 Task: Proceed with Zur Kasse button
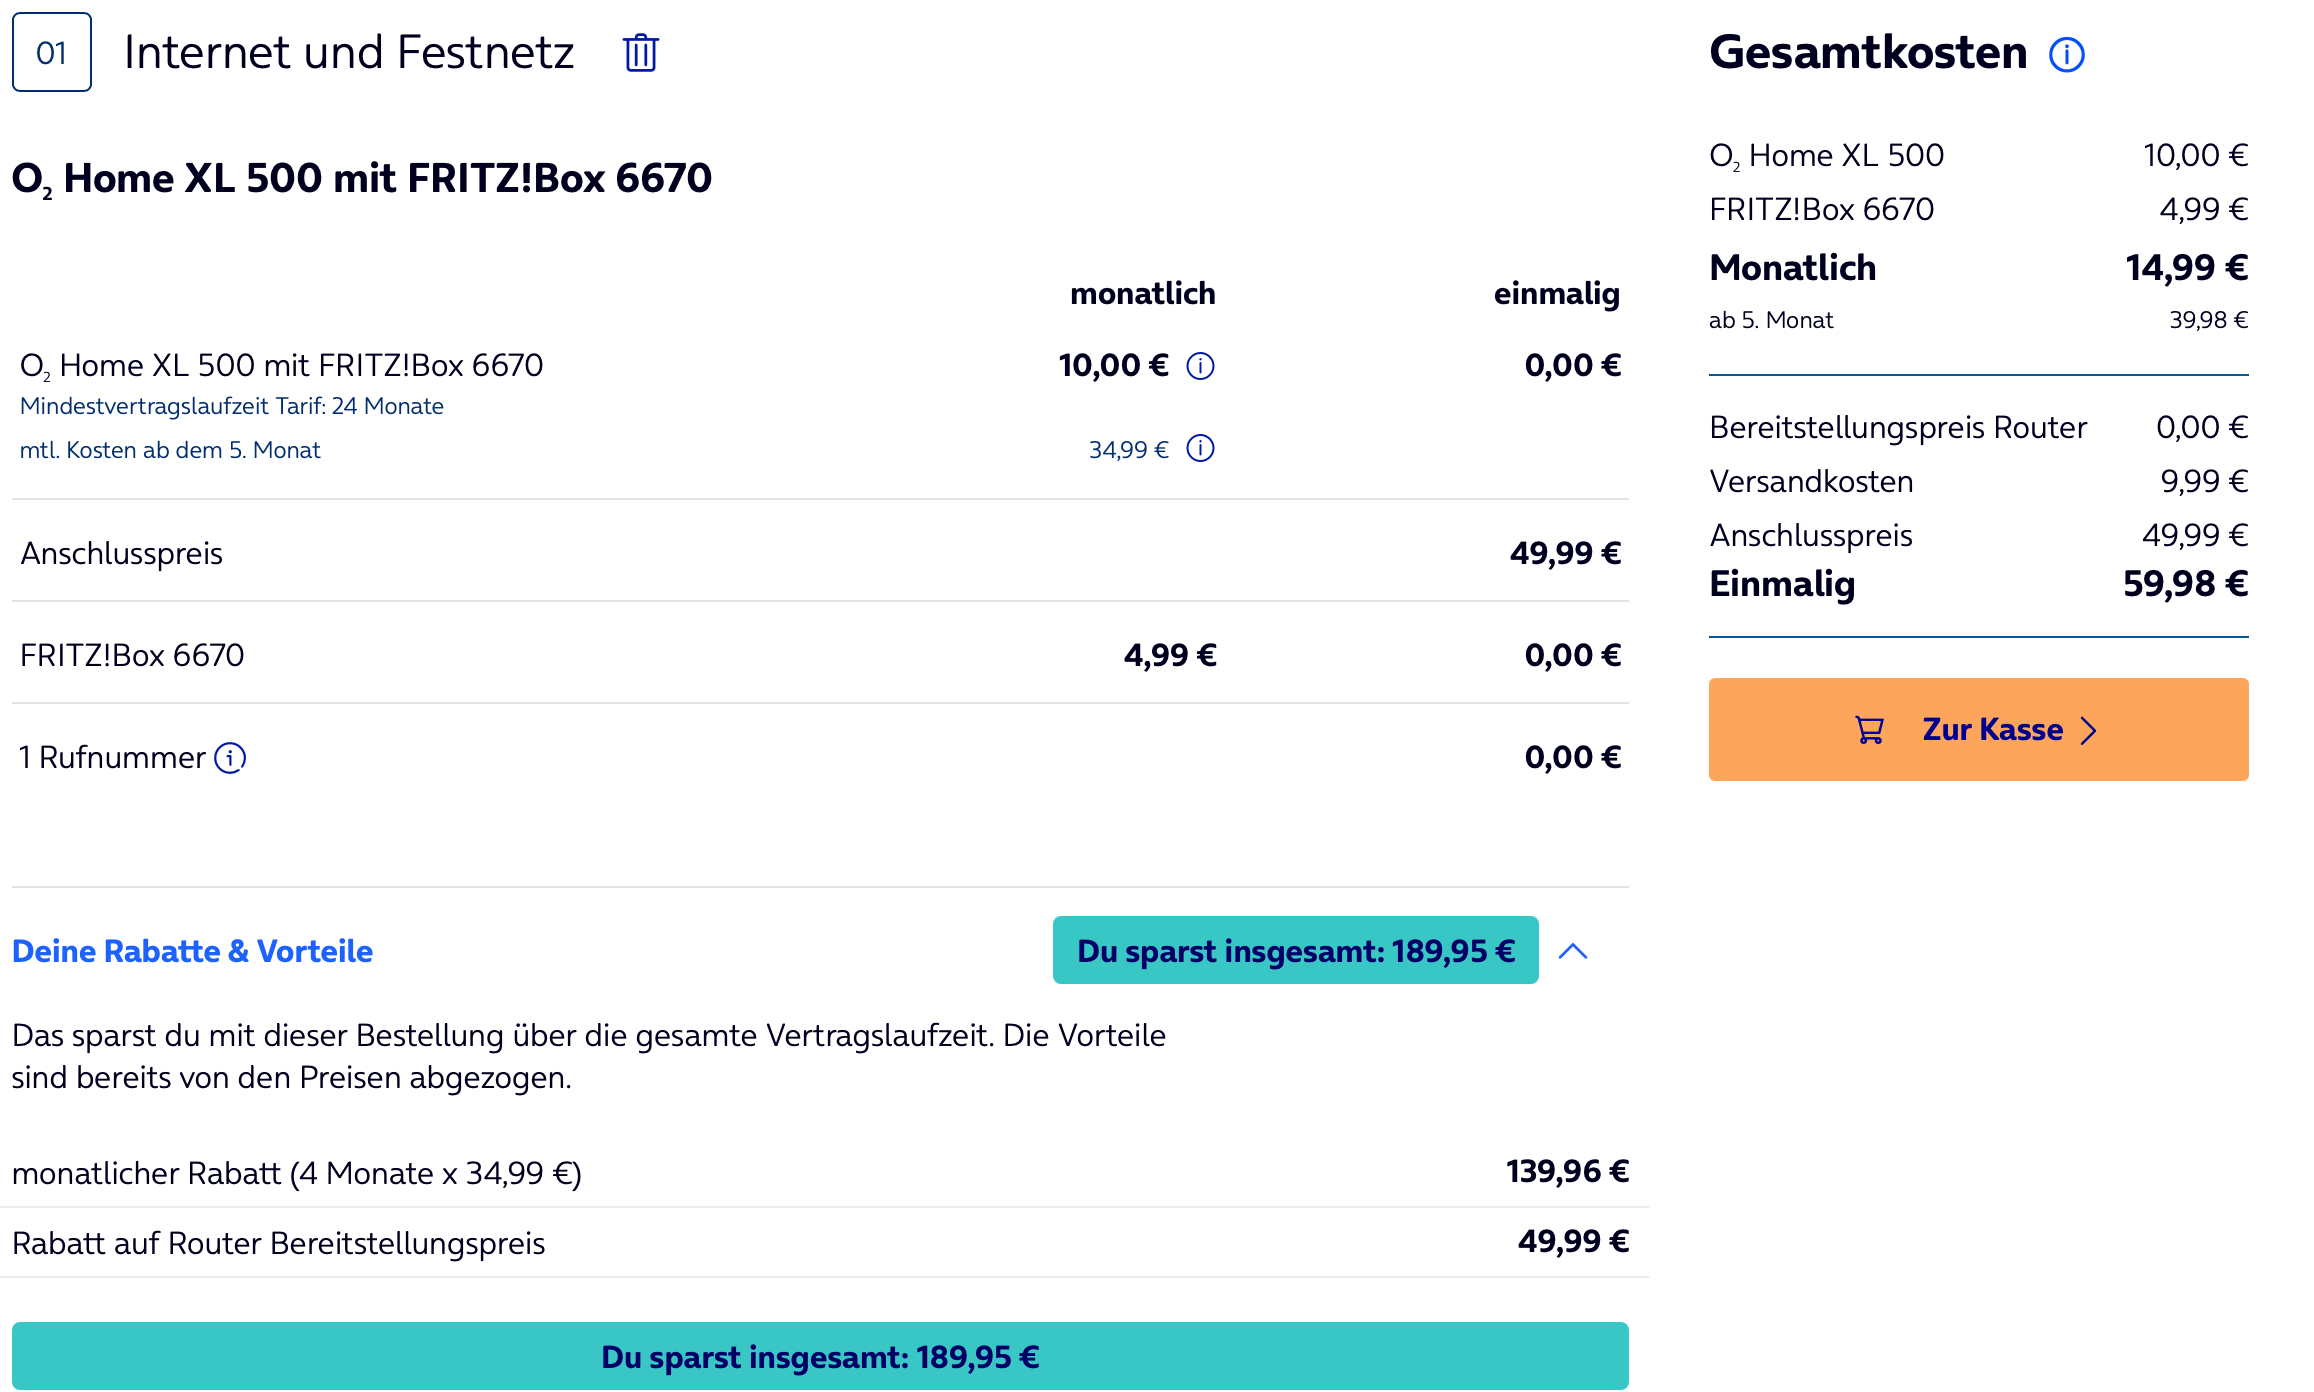(x=1978, y=729)
